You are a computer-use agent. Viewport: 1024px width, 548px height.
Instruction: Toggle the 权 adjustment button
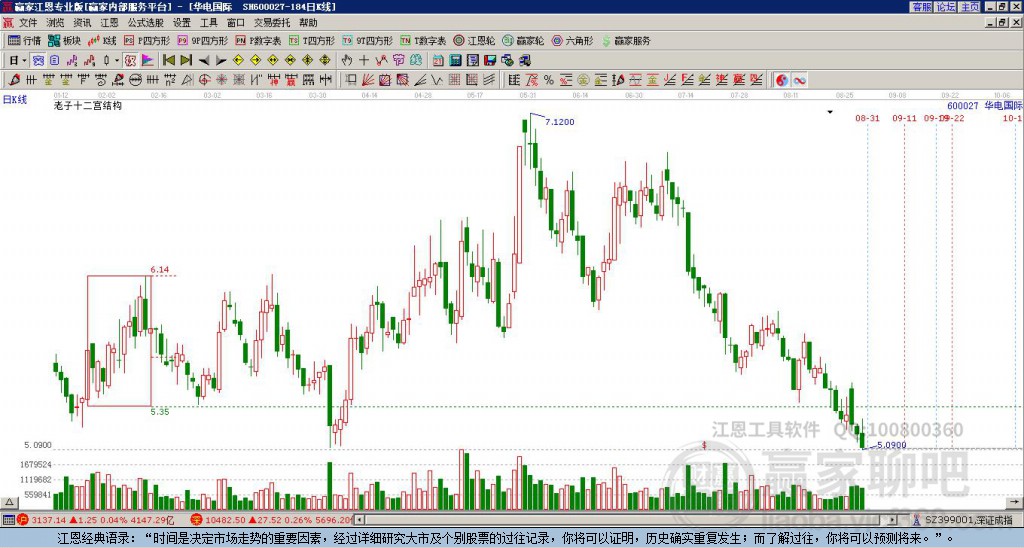coord(130,61)
